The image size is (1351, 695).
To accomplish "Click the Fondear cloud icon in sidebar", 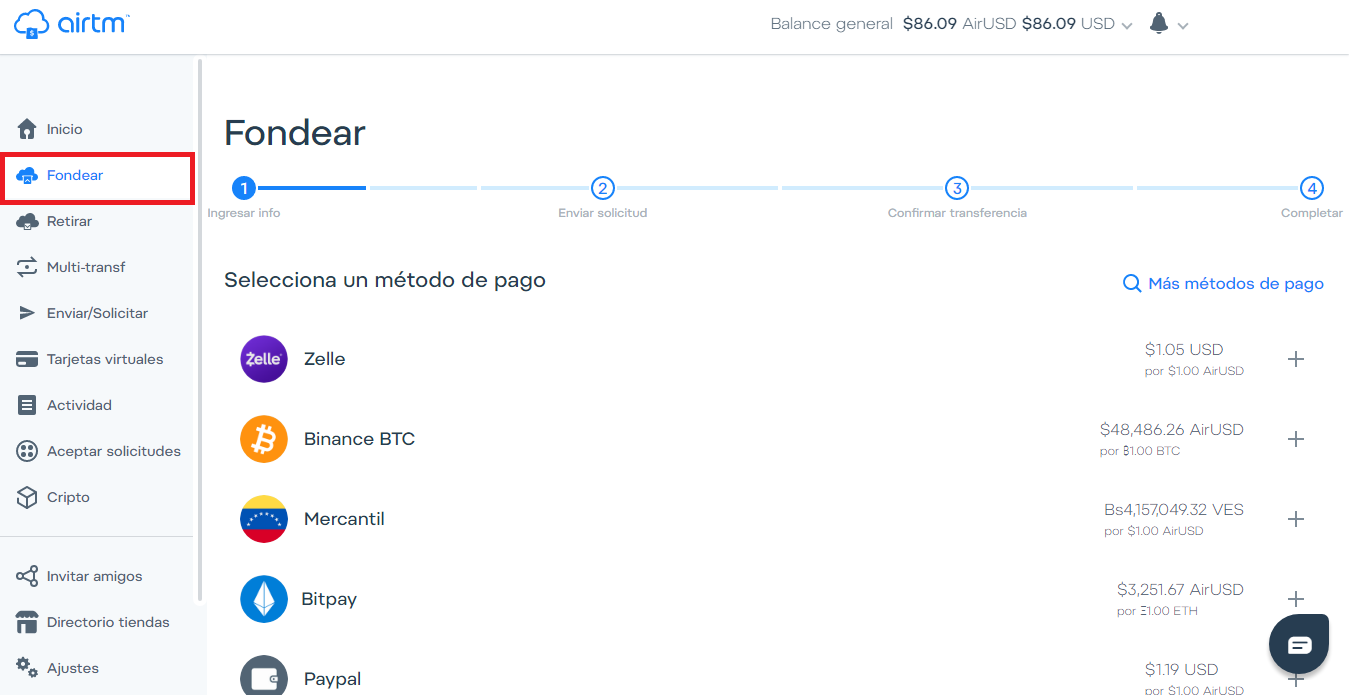I will coord(27,176).
